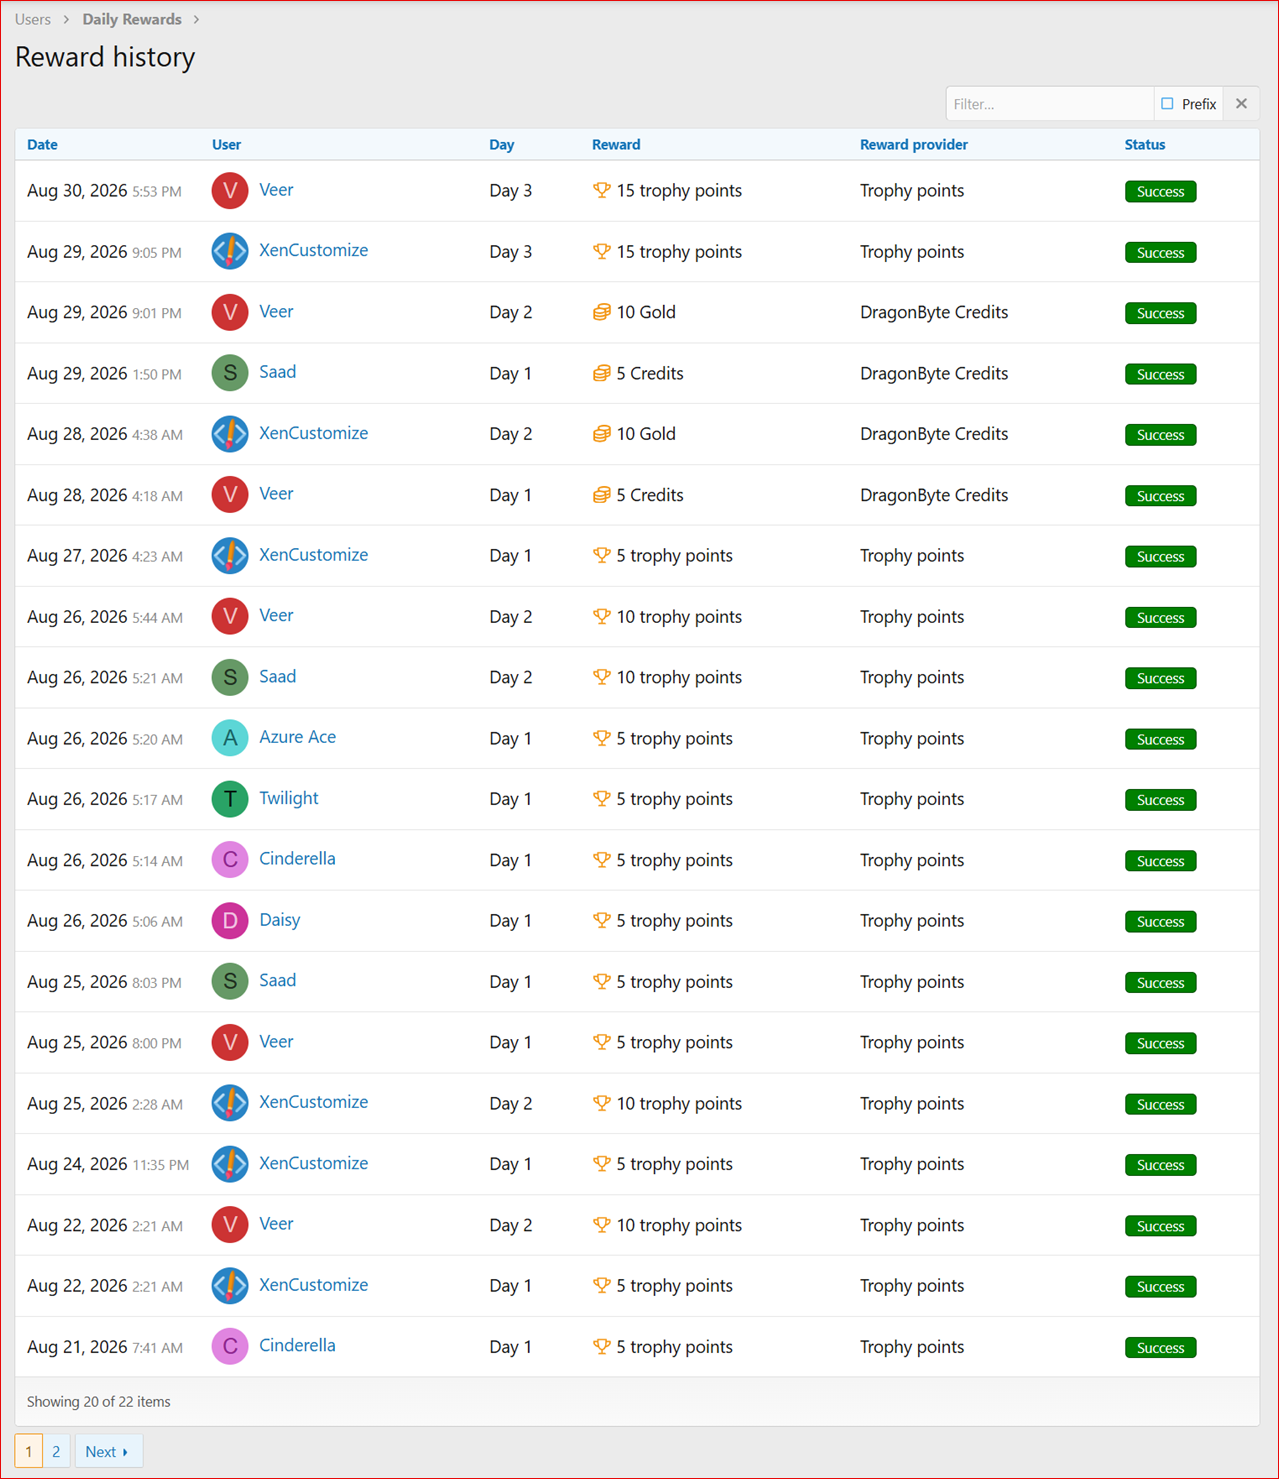Open Azure Ace user profile link
Screen dimensions: 1279x1479
point(297,737)
